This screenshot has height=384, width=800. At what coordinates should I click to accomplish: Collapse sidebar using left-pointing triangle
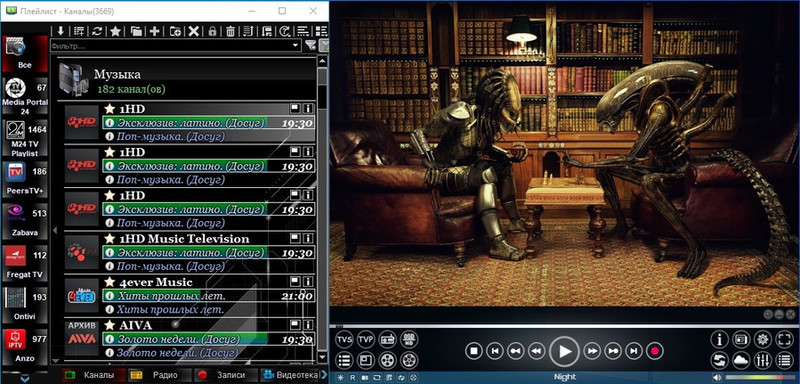click(x=55, y=230)
